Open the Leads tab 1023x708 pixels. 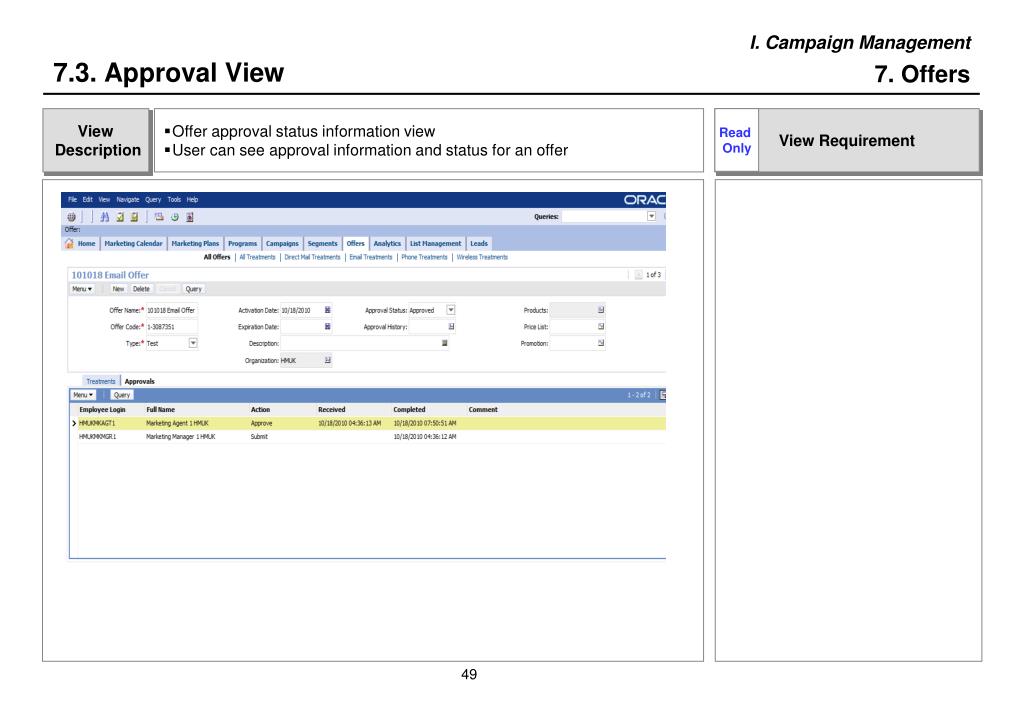[479, 243]
